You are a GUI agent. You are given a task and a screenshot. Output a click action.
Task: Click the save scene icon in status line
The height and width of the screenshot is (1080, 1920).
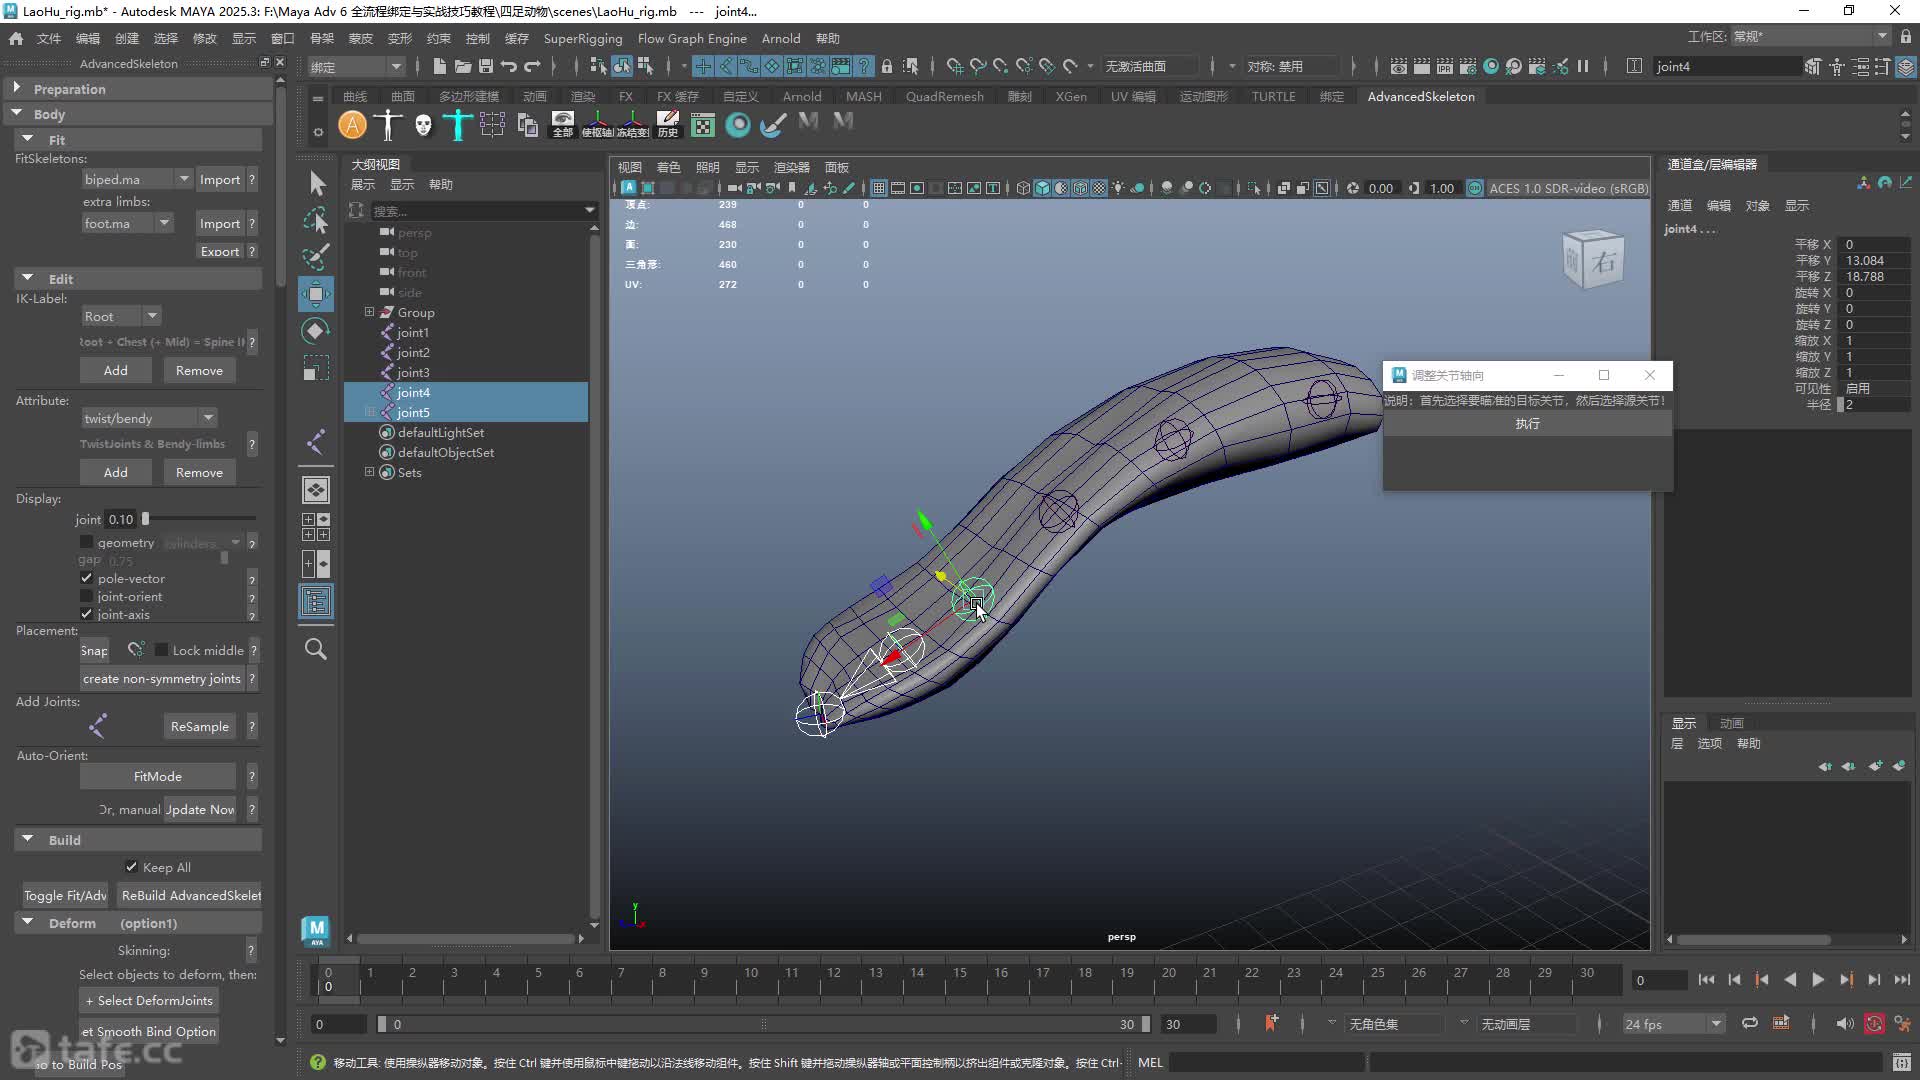pos(486,66)
